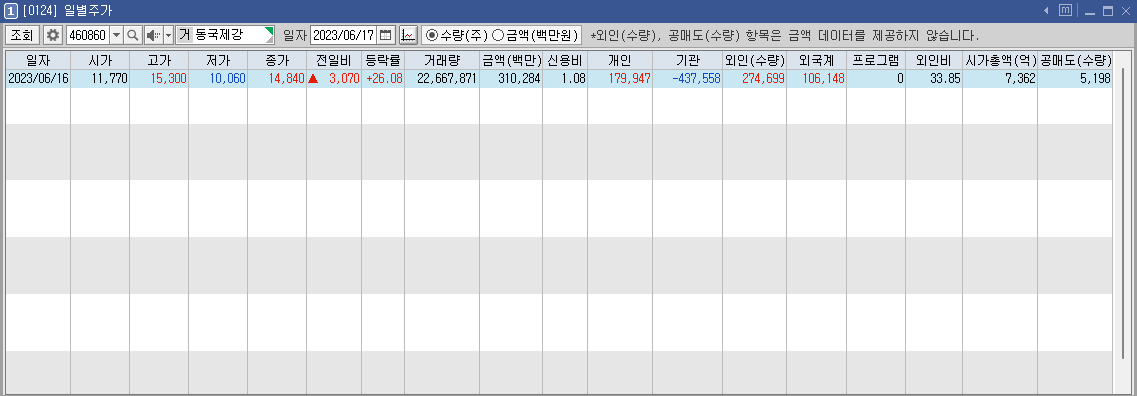Click the closing price 14,840 cell
1137x396 pixels.
pos(277,78)
